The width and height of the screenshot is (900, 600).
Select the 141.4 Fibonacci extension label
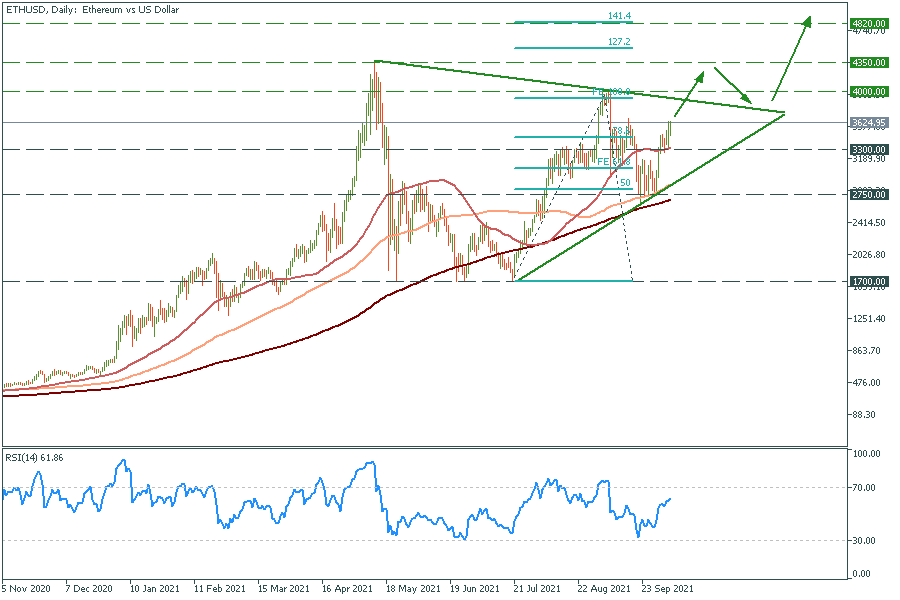pos(619,16)
